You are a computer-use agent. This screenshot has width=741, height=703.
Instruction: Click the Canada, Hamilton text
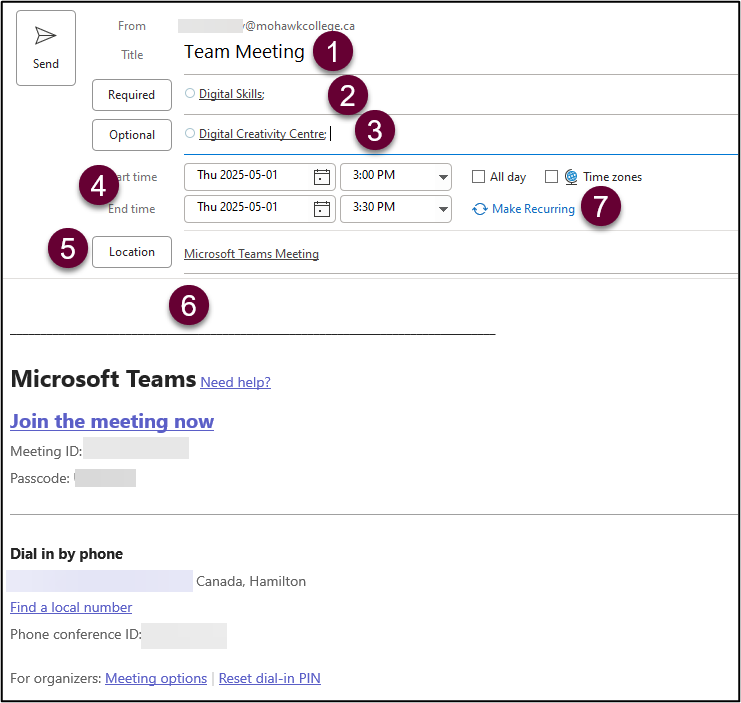pyautogui.click(x=251, y=582)
